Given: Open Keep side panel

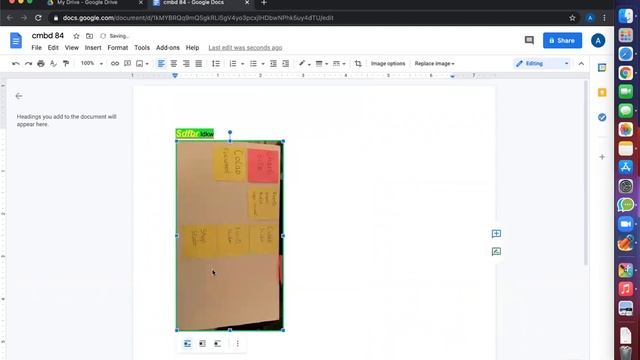Looking at the screenshot, I should pos(602,93).
